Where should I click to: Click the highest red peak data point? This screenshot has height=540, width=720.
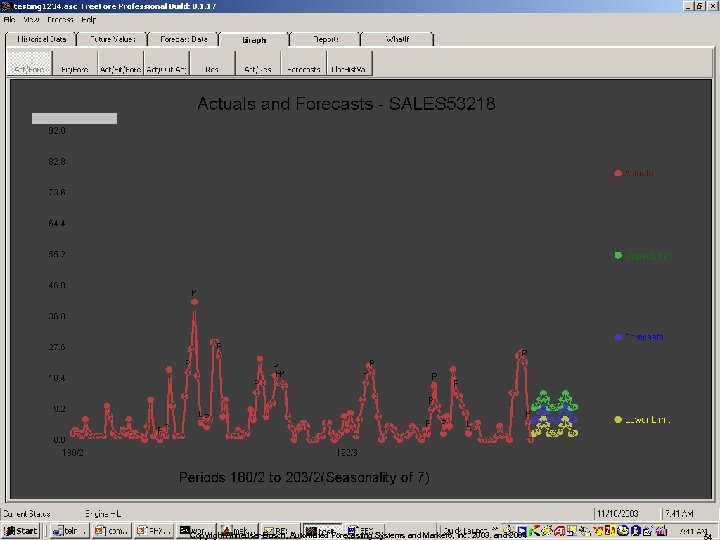pyautogui.click(x=194, y=302)
